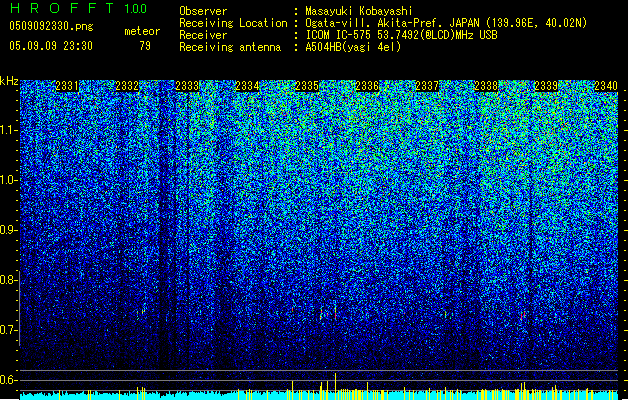Click the 'Receiver' field label
The width and height of the screenshot is (629, 400).
click(203, 35)
